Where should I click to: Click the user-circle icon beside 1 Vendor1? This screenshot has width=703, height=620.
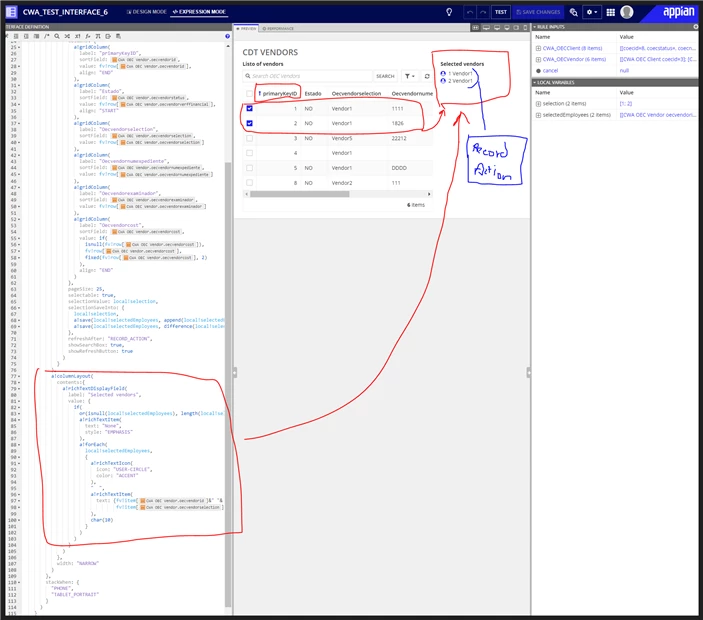click(x=443, y=74)
